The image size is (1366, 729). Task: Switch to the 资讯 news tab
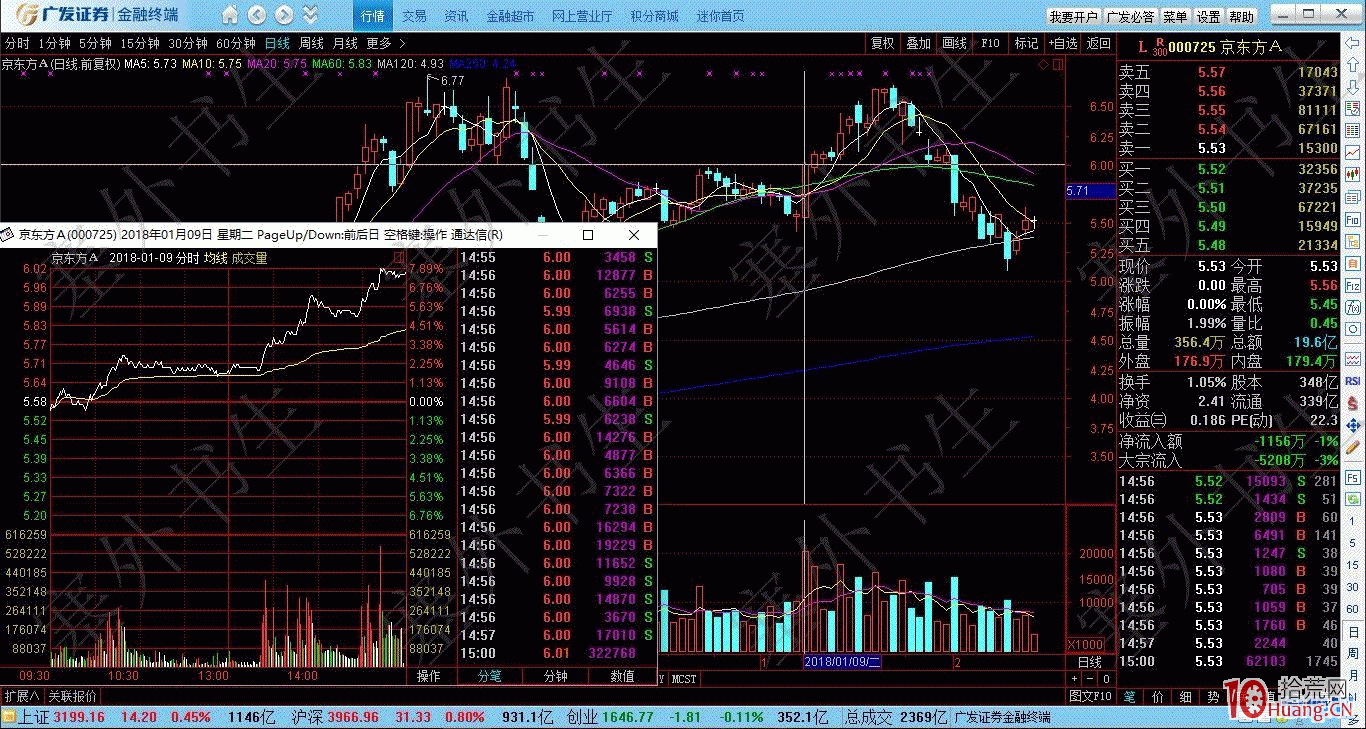[456, 16]
